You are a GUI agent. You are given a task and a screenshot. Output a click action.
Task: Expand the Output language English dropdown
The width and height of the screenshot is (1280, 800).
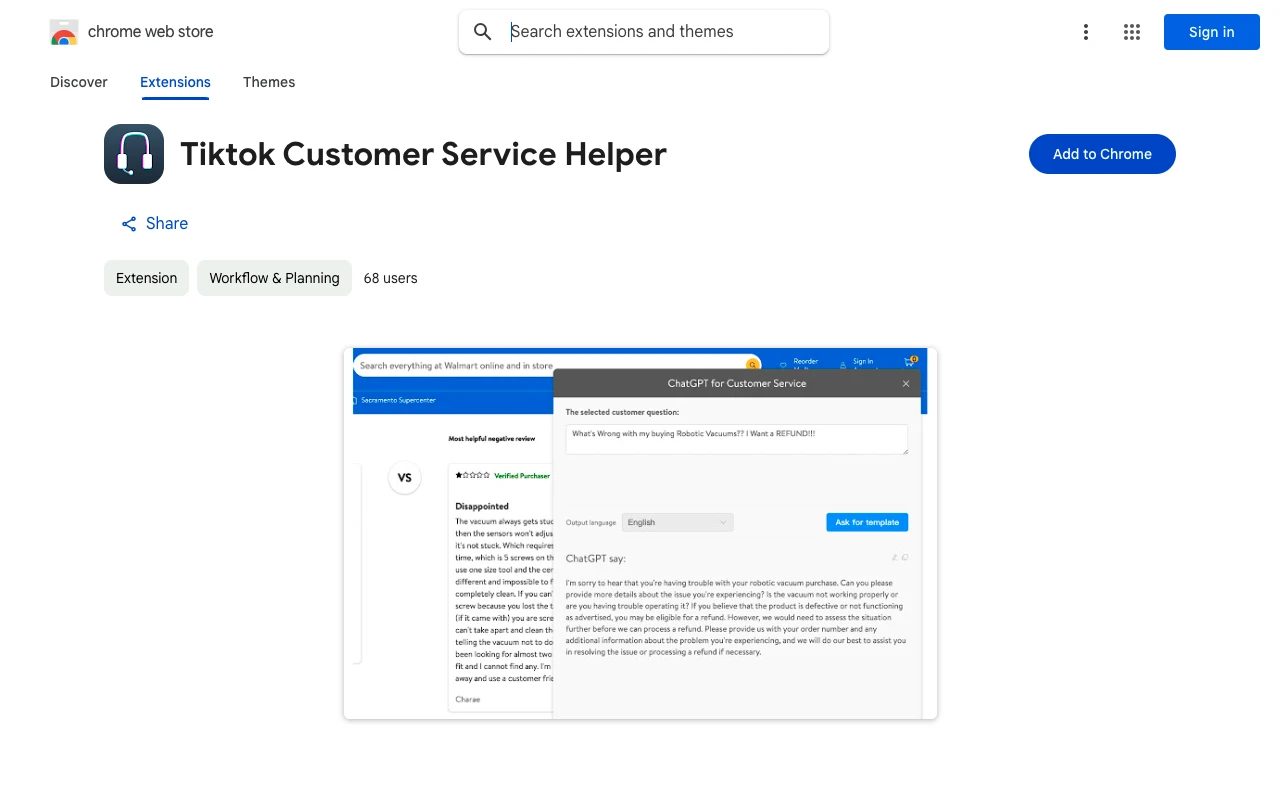pos(677,522)
